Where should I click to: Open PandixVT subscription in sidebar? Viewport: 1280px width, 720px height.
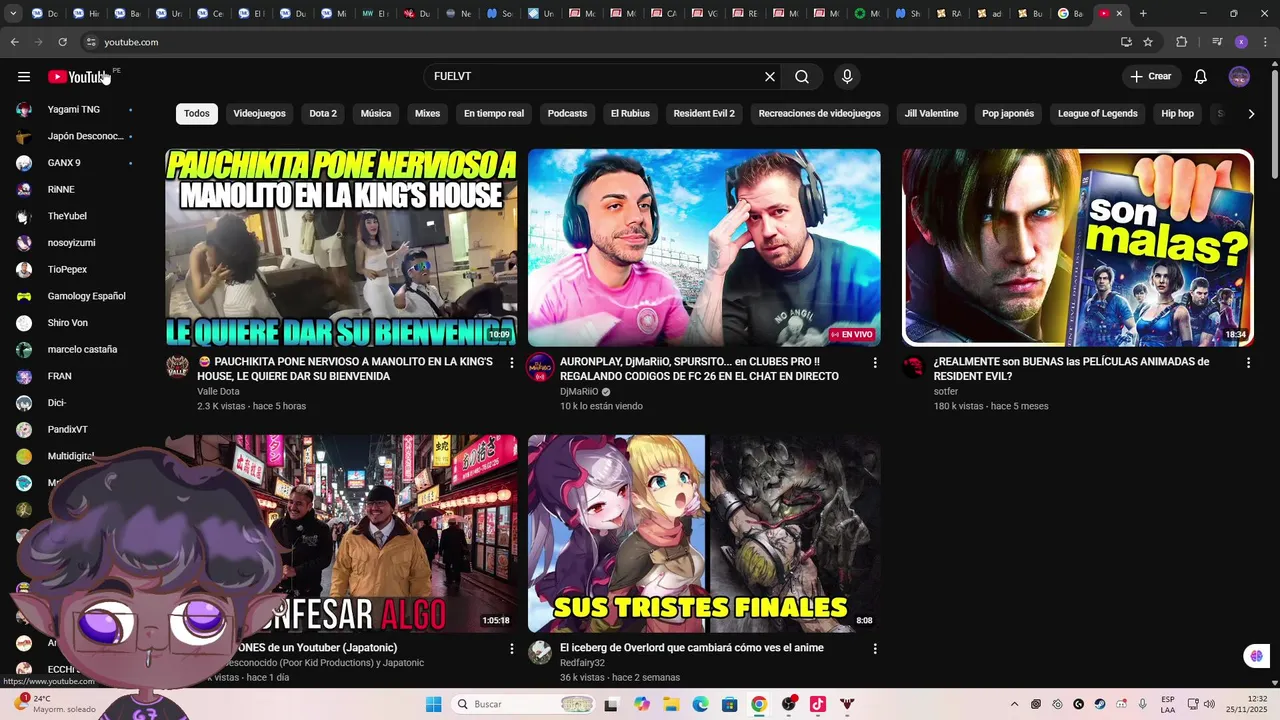tap(75, 430)
